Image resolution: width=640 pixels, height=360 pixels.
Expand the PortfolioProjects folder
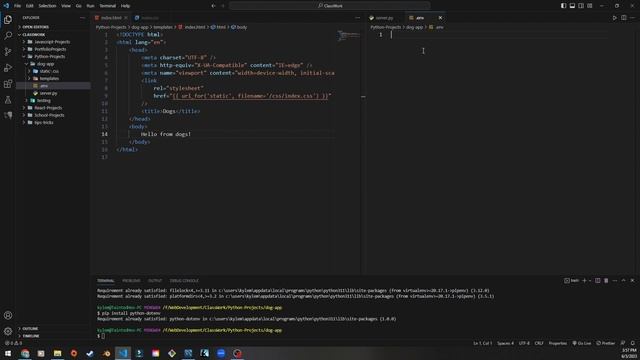50,49
